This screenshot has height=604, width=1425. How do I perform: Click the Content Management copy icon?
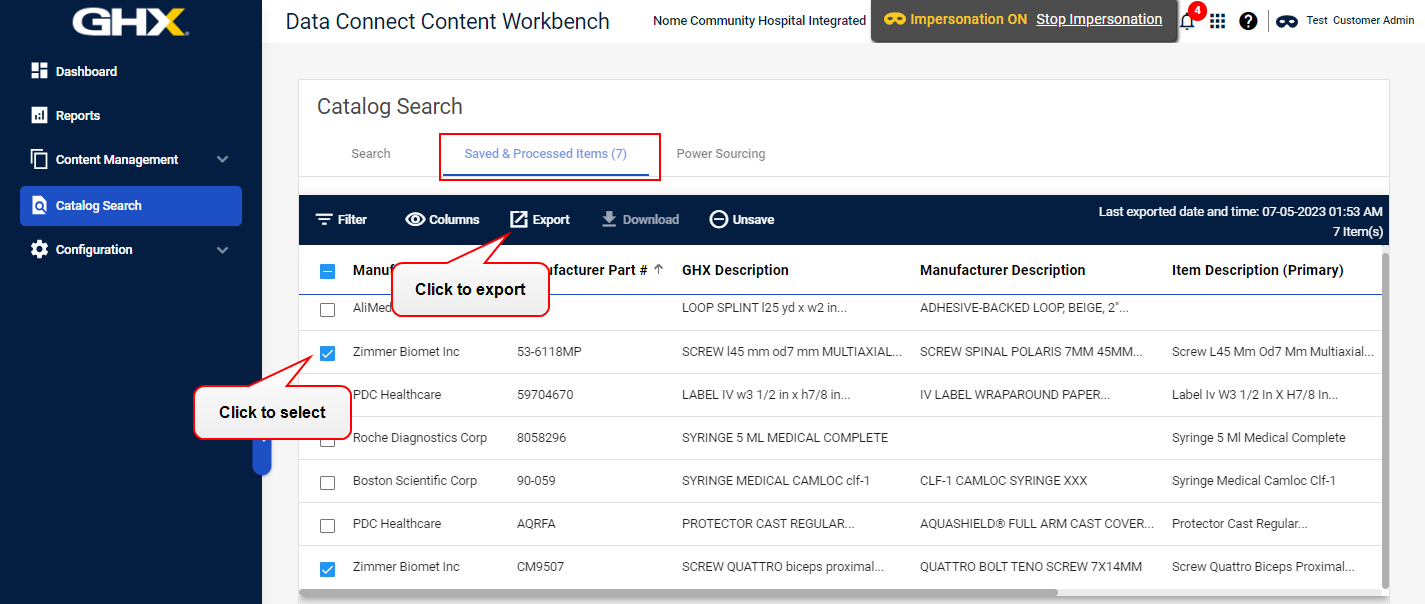40,159
